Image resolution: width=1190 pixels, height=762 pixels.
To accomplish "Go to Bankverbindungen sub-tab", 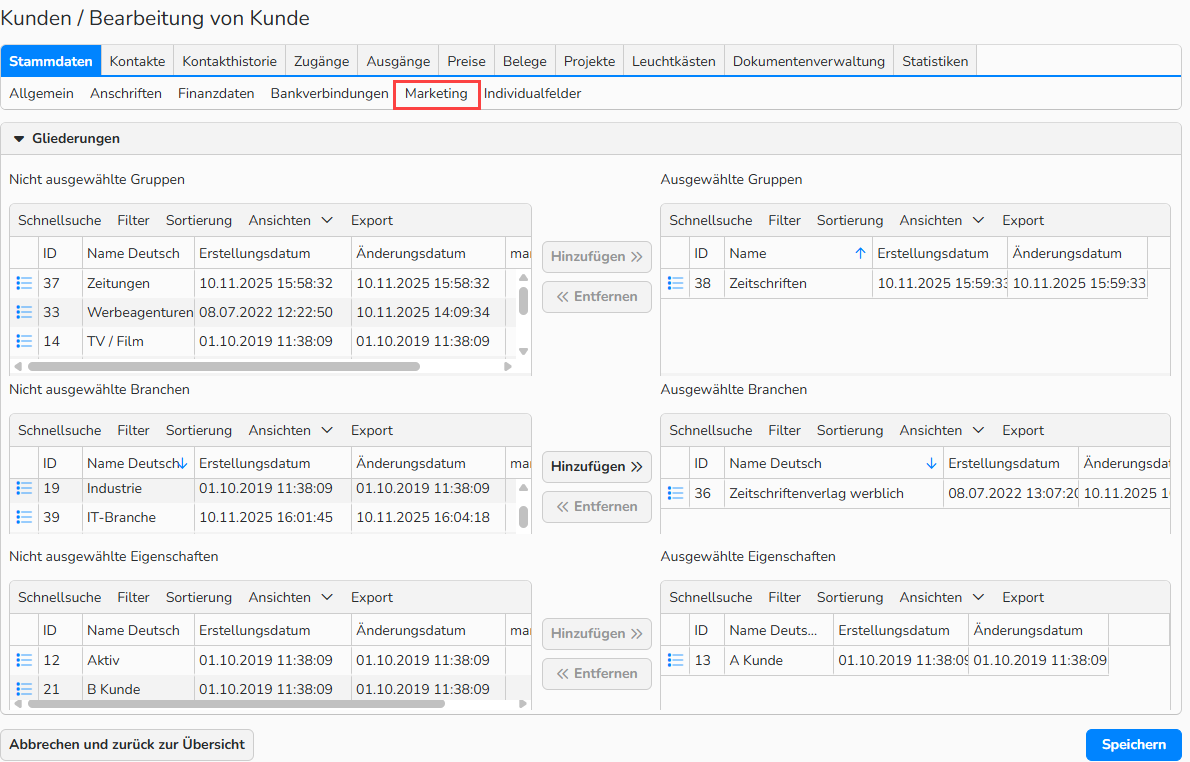I will [329, 93].
